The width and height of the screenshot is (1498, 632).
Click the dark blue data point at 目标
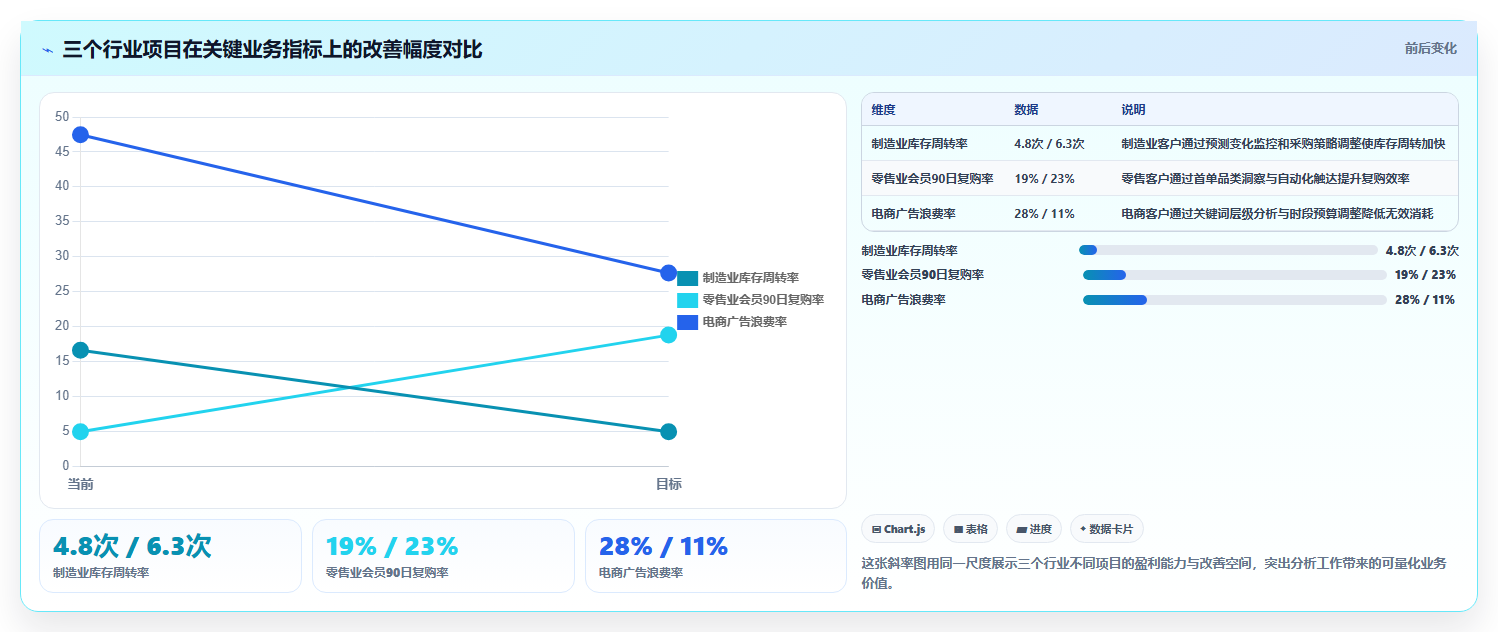[669, 273]
